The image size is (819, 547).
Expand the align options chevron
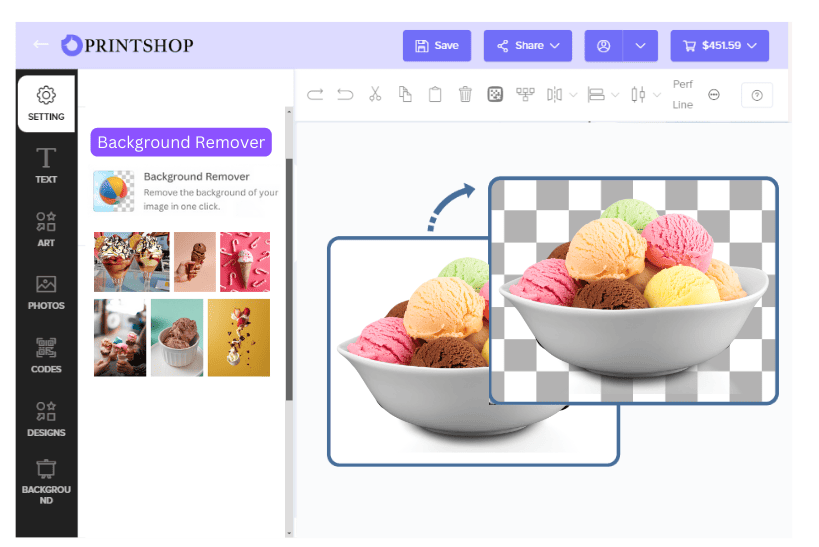click(x=615, y=95)
